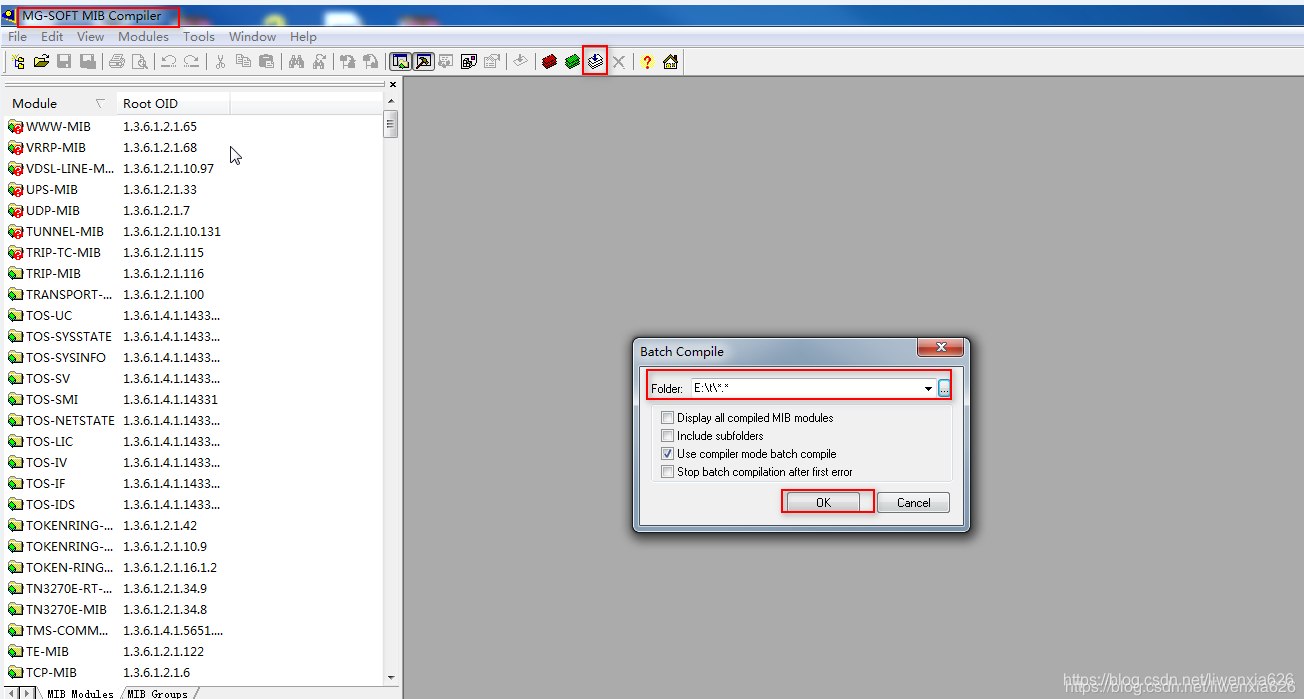Click the Cut scissors icon

click(x=220, y=62)
